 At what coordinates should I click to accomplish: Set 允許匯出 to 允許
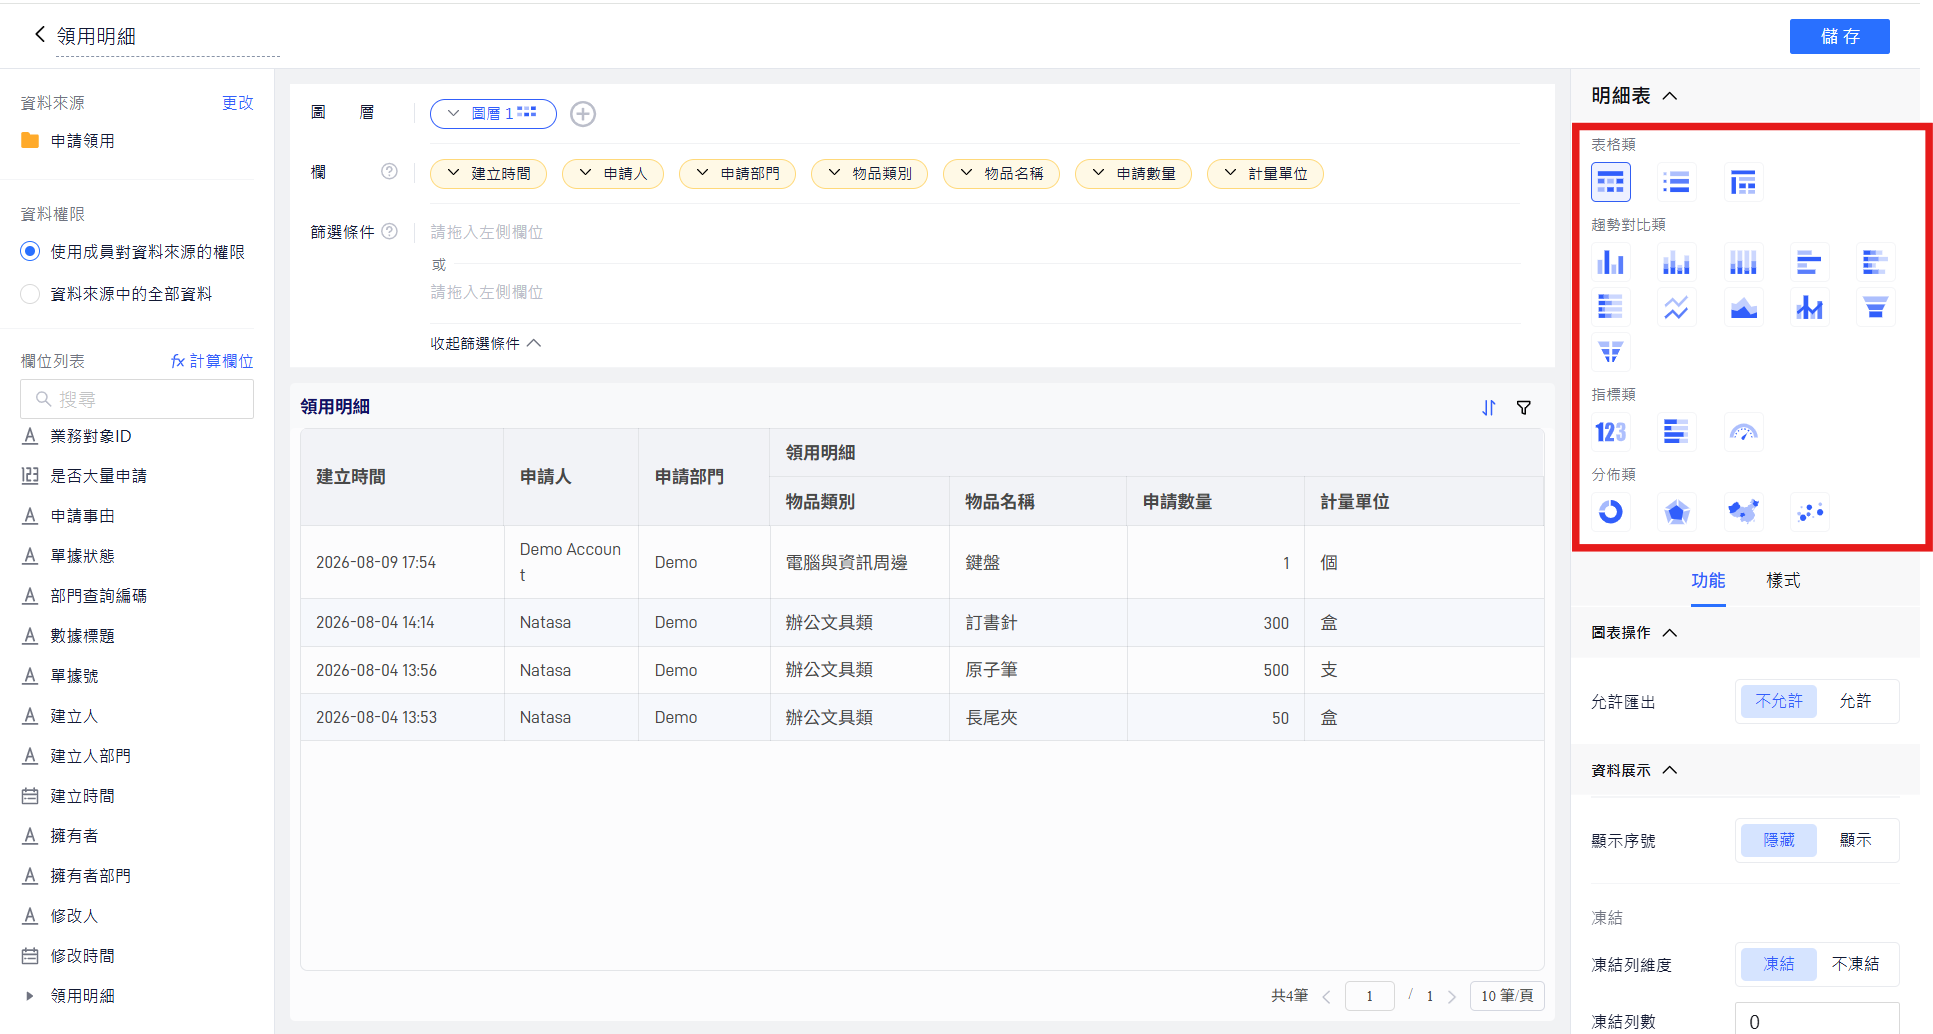(1855, 702)
